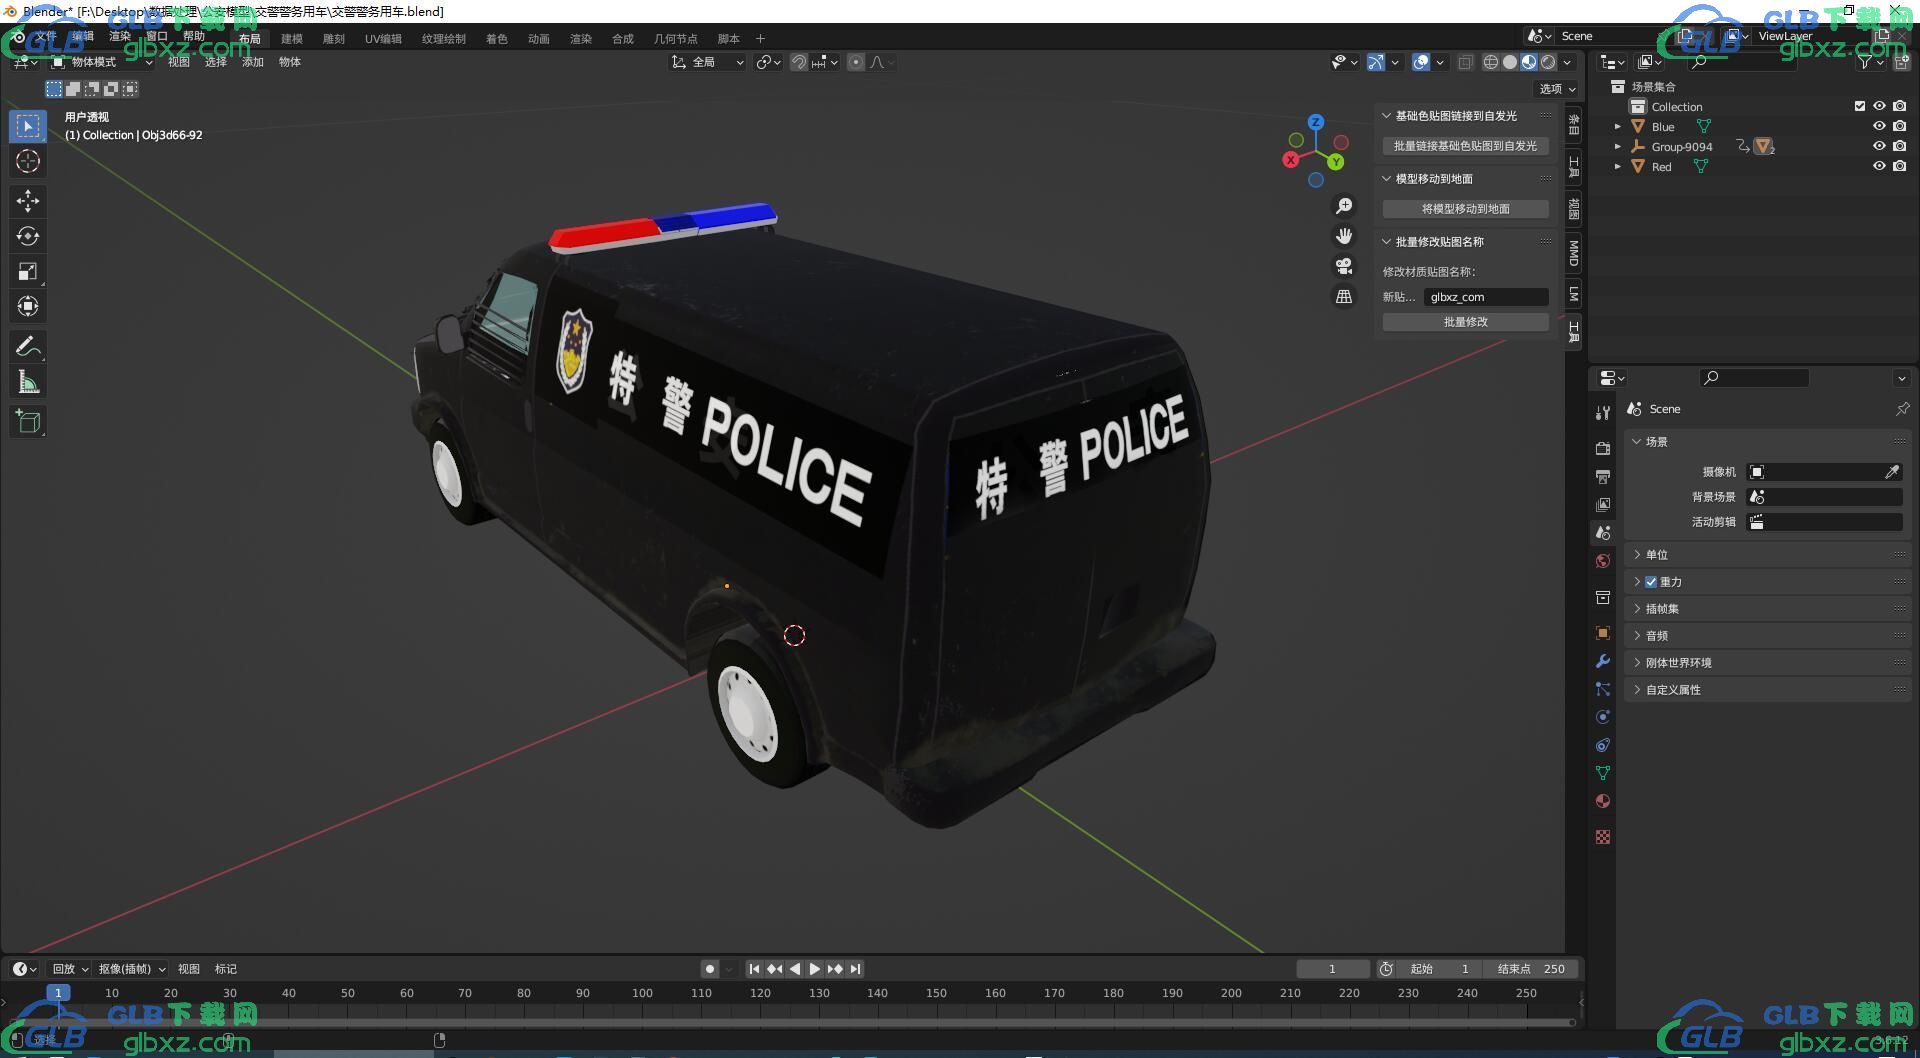The image size is (1920, 1058).
Task: Expand the 音频 audio panel
Action: pyautogui.click(x=1768, y=636)
